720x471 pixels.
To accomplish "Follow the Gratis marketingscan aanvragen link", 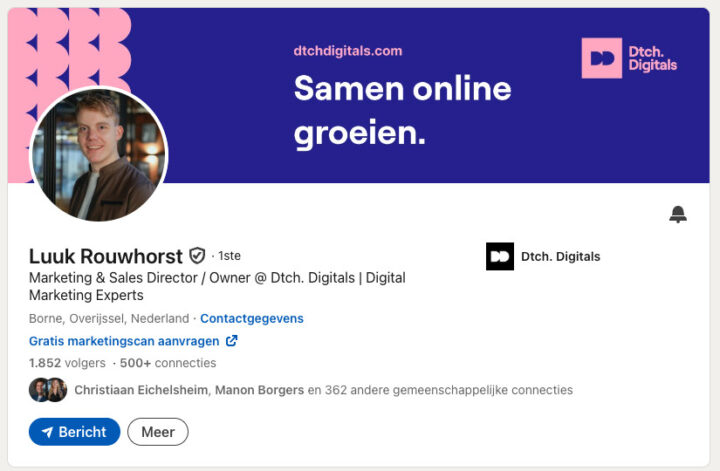I will 124,341.
